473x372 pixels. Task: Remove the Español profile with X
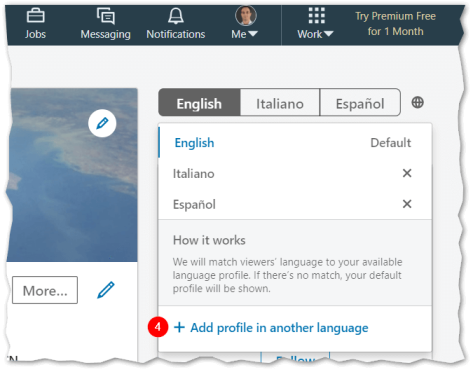pyautogui.click(x=407, y=204)
